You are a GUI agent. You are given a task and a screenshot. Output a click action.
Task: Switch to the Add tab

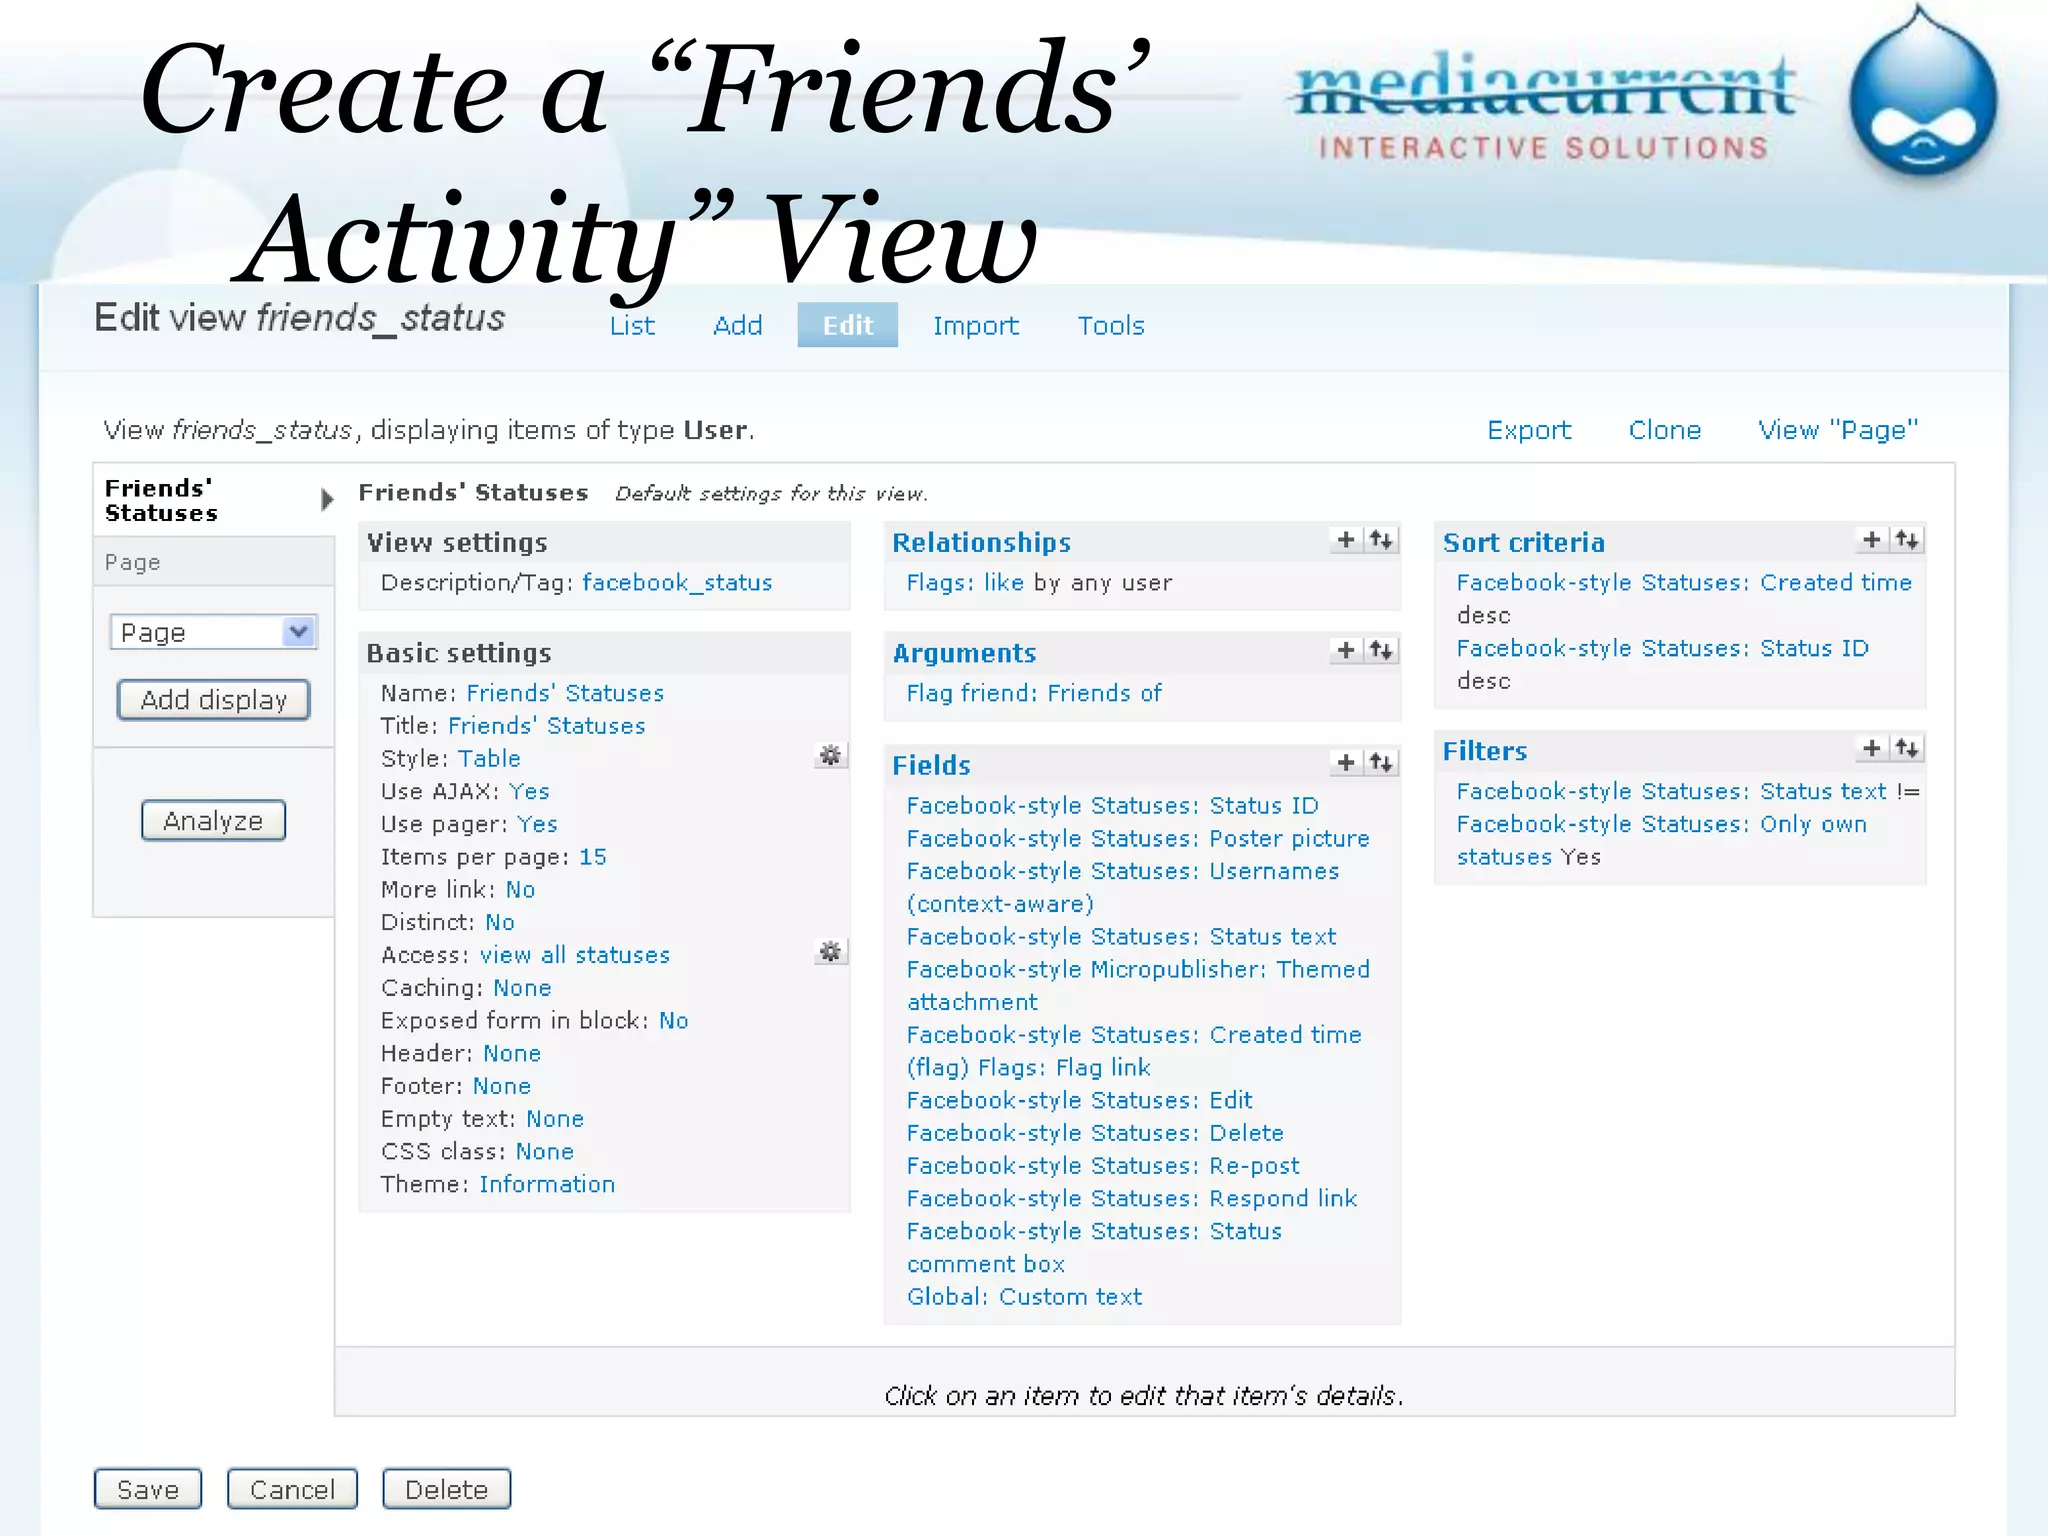coord(738,325)
